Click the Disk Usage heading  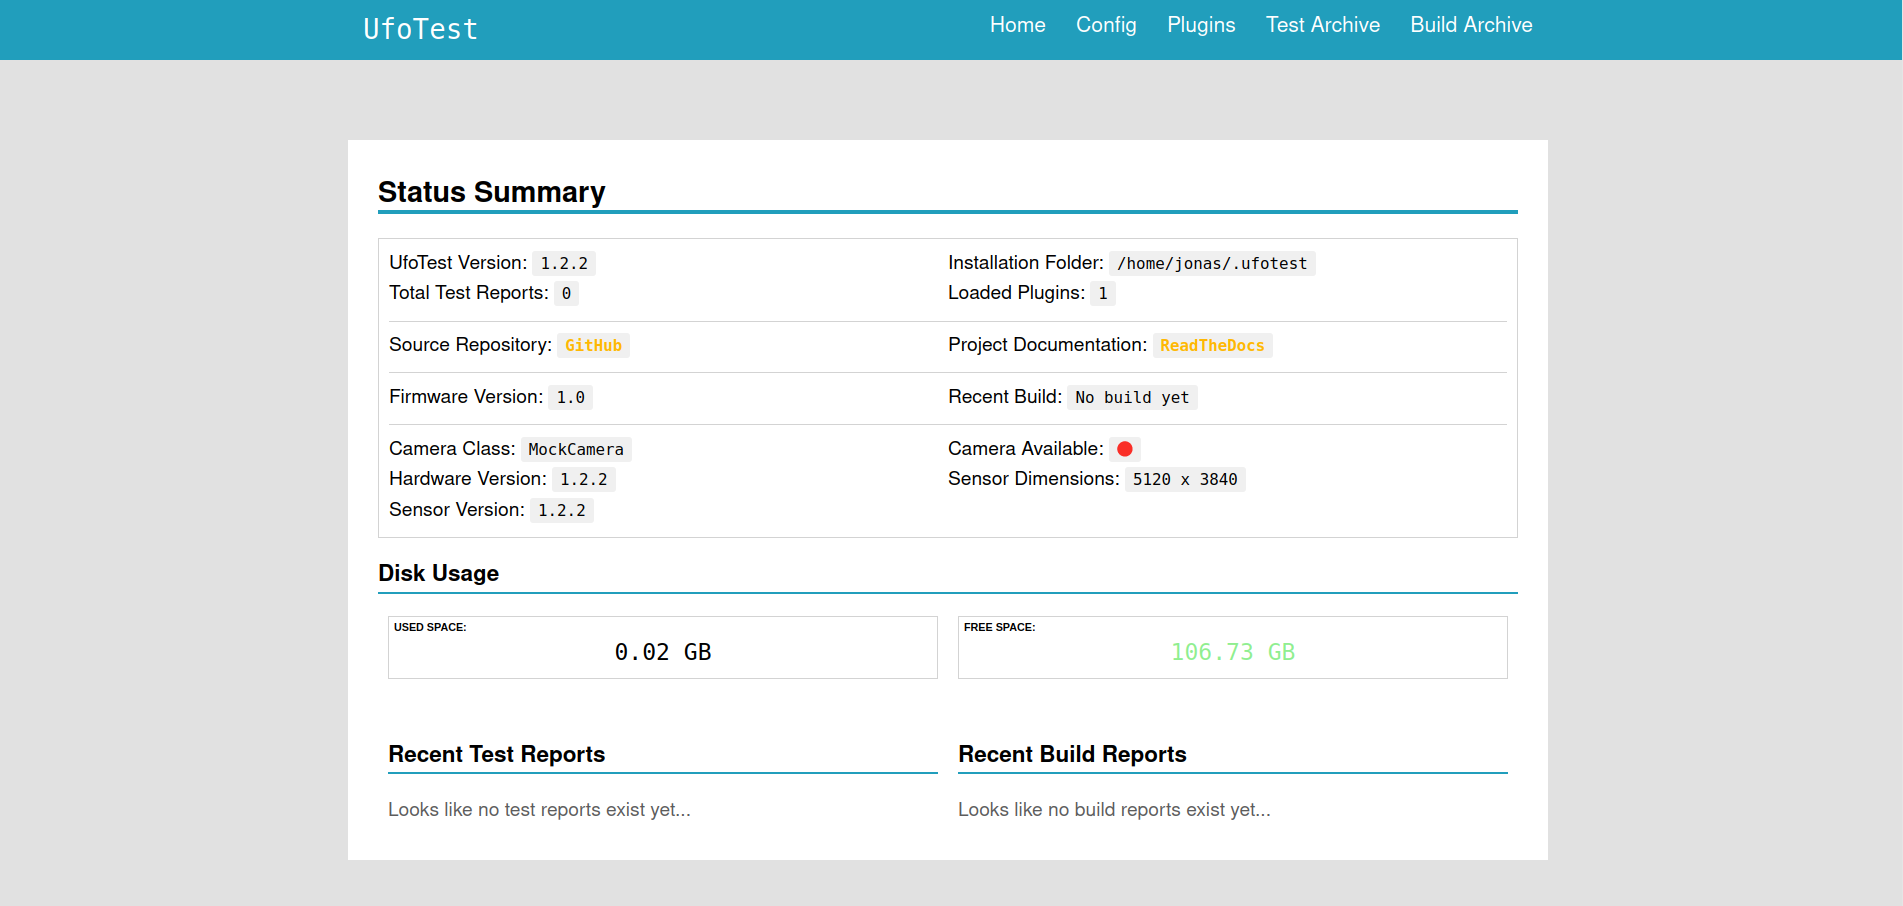point(438,573)
